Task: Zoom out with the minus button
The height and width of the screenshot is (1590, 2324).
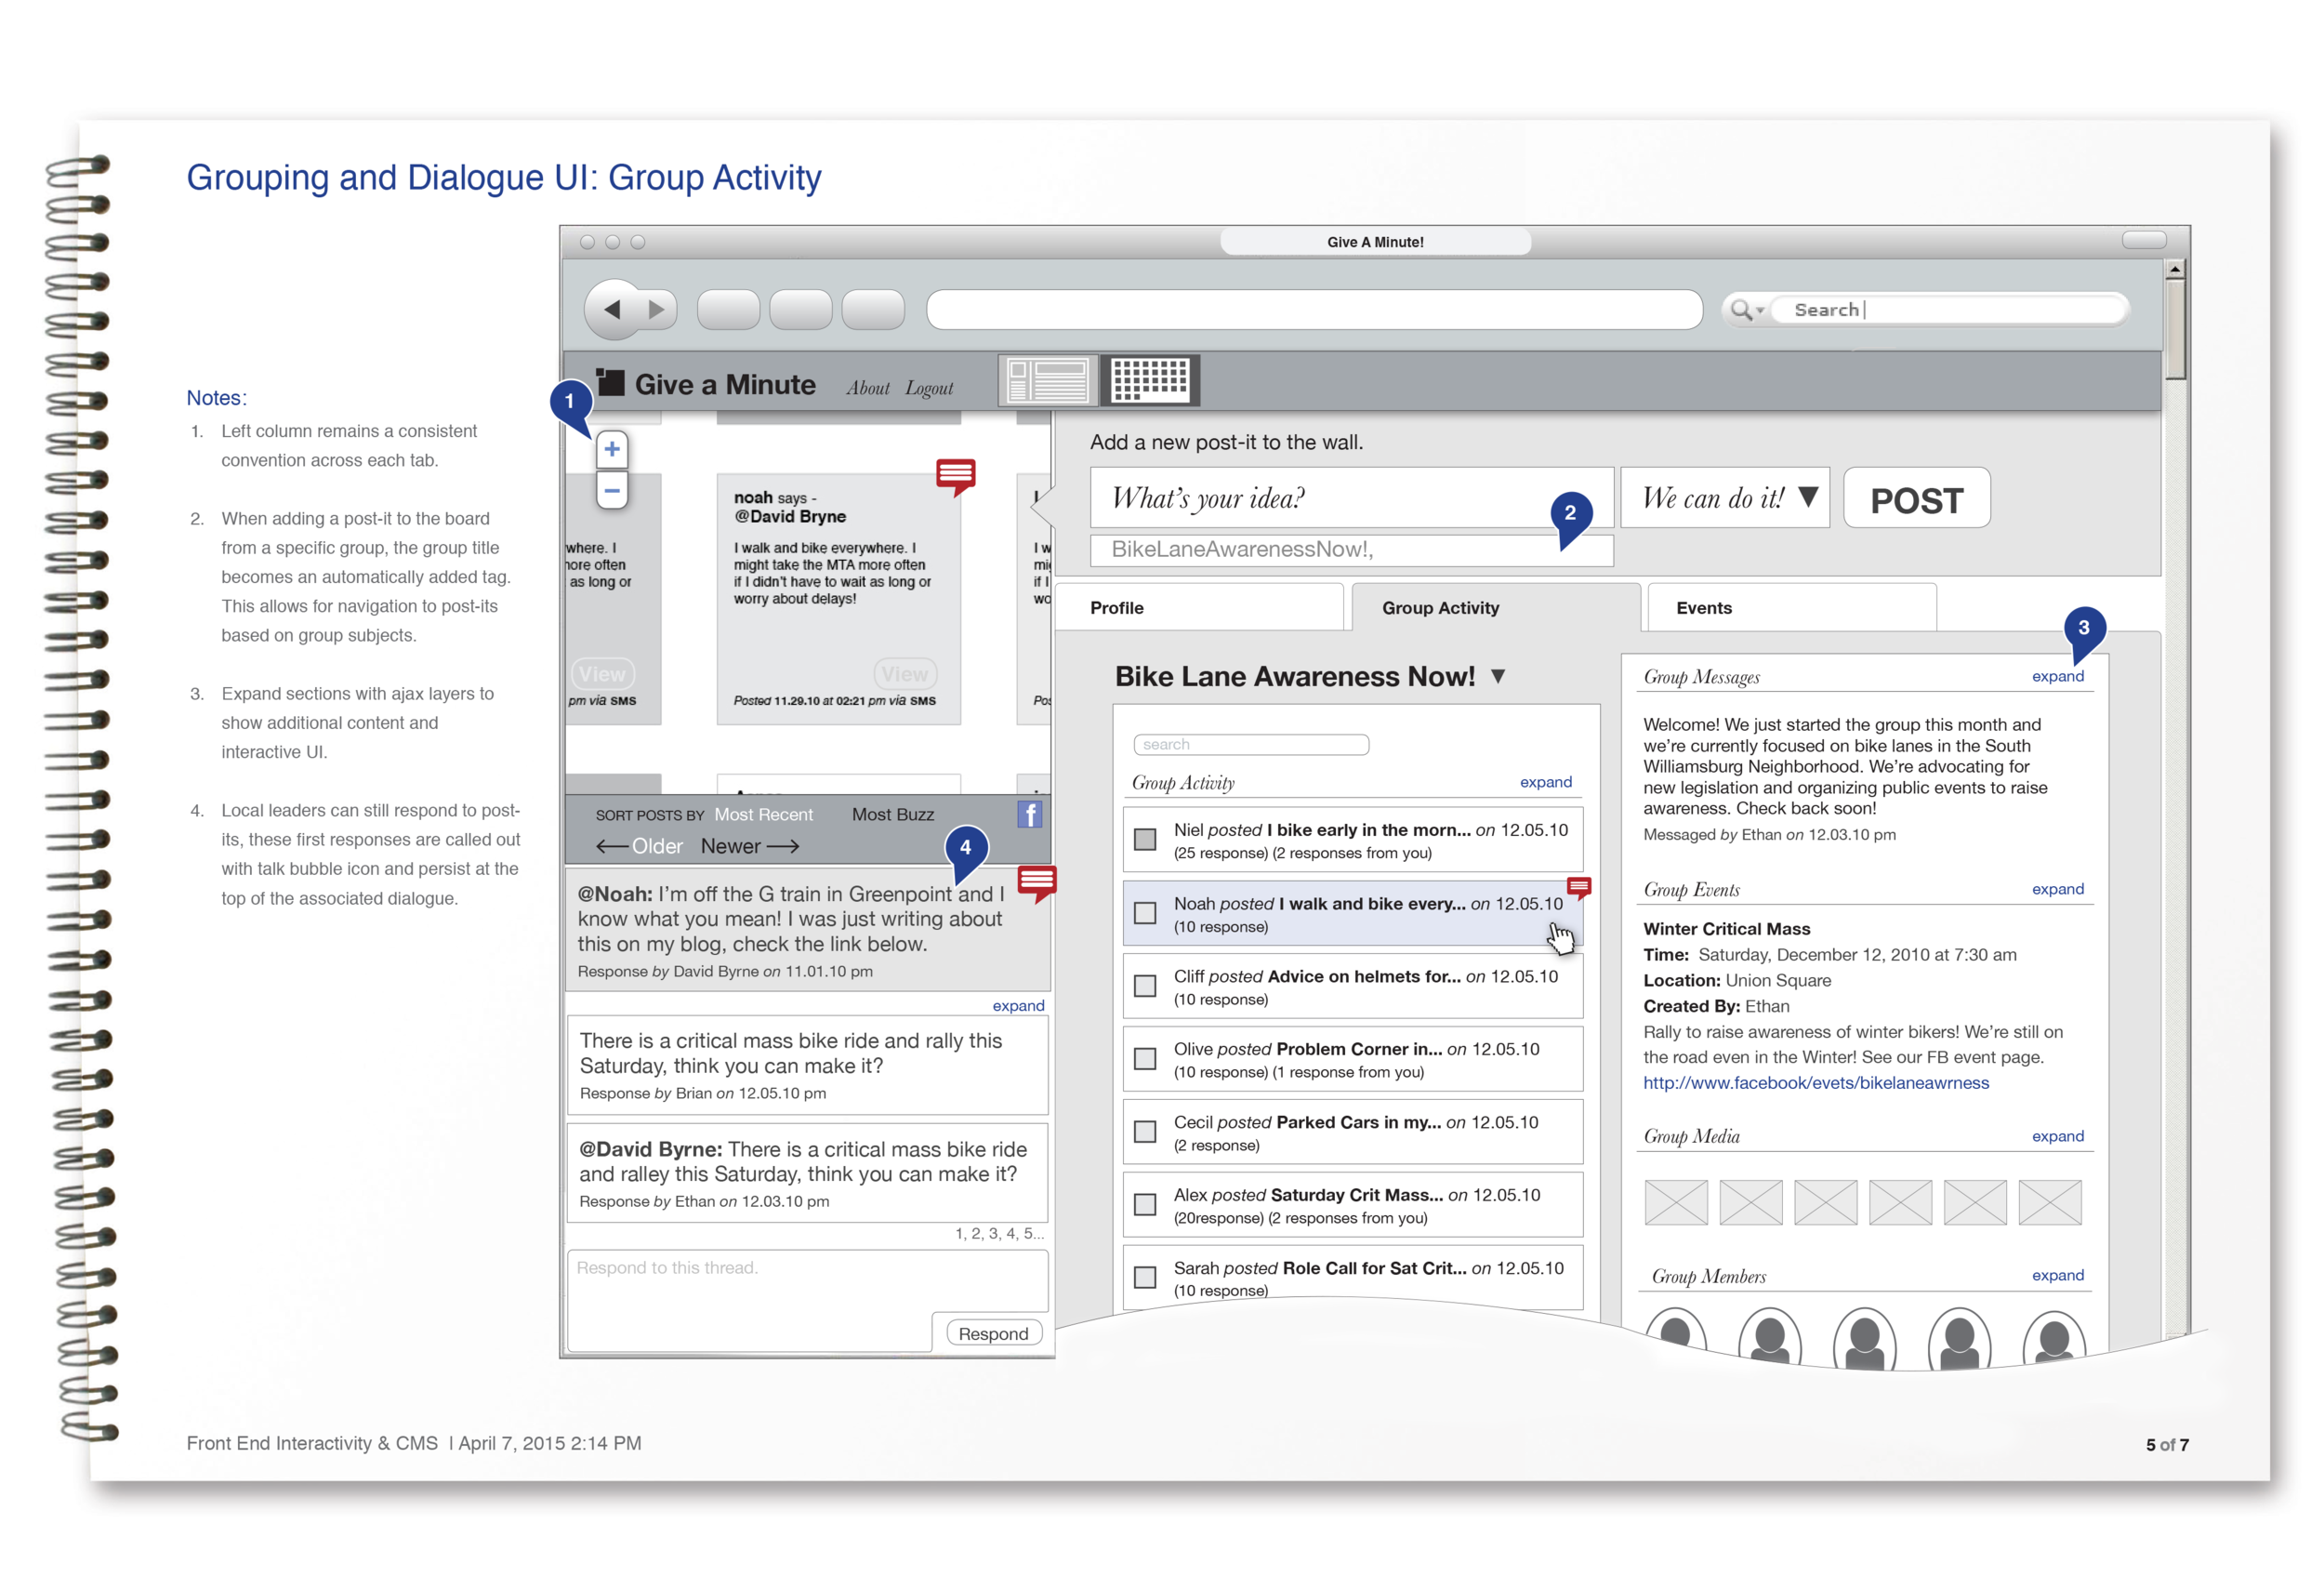Action: [612, 490]
